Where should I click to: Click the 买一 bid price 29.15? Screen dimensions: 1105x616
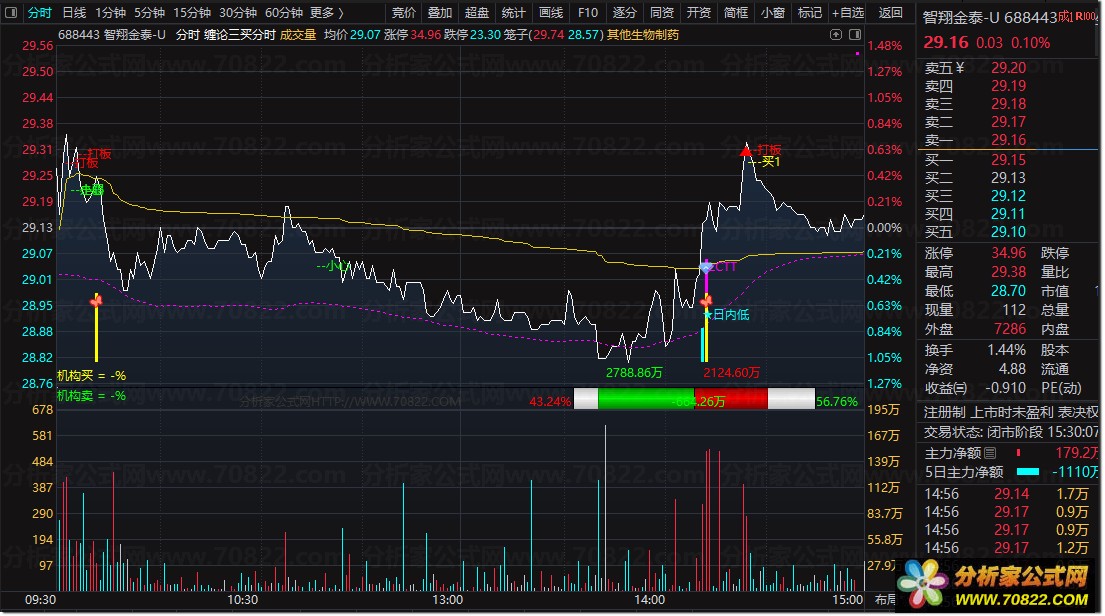click(x=1008, y=160)
